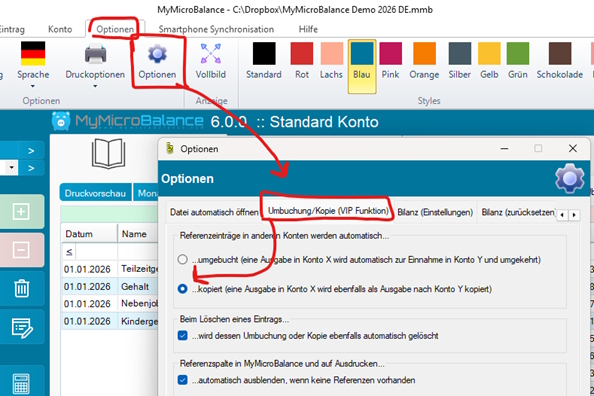Open the sidebar combo box dropdown arrow
The width and height of the screenshot is (594, 396).
point(12,167)
